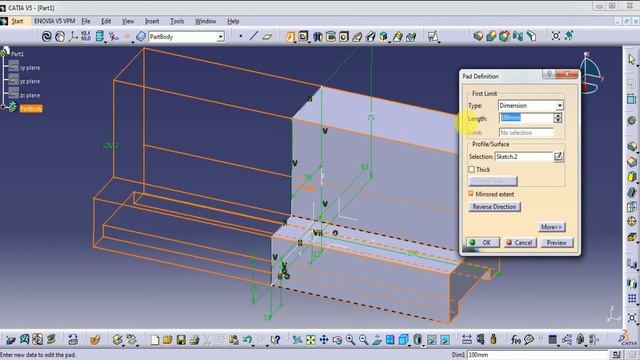Click Cancel in Pad Definition dialog
The width and height of the screenshot is (640, 360).
click(520, 243)
